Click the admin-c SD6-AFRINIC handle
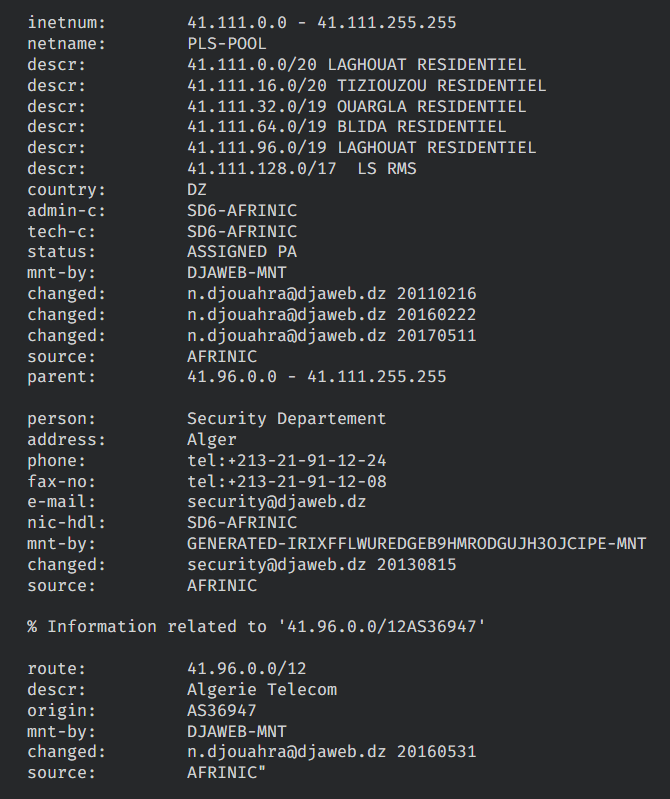The height and width of the screenshot is (799, 670). click(x=241, y=210)
